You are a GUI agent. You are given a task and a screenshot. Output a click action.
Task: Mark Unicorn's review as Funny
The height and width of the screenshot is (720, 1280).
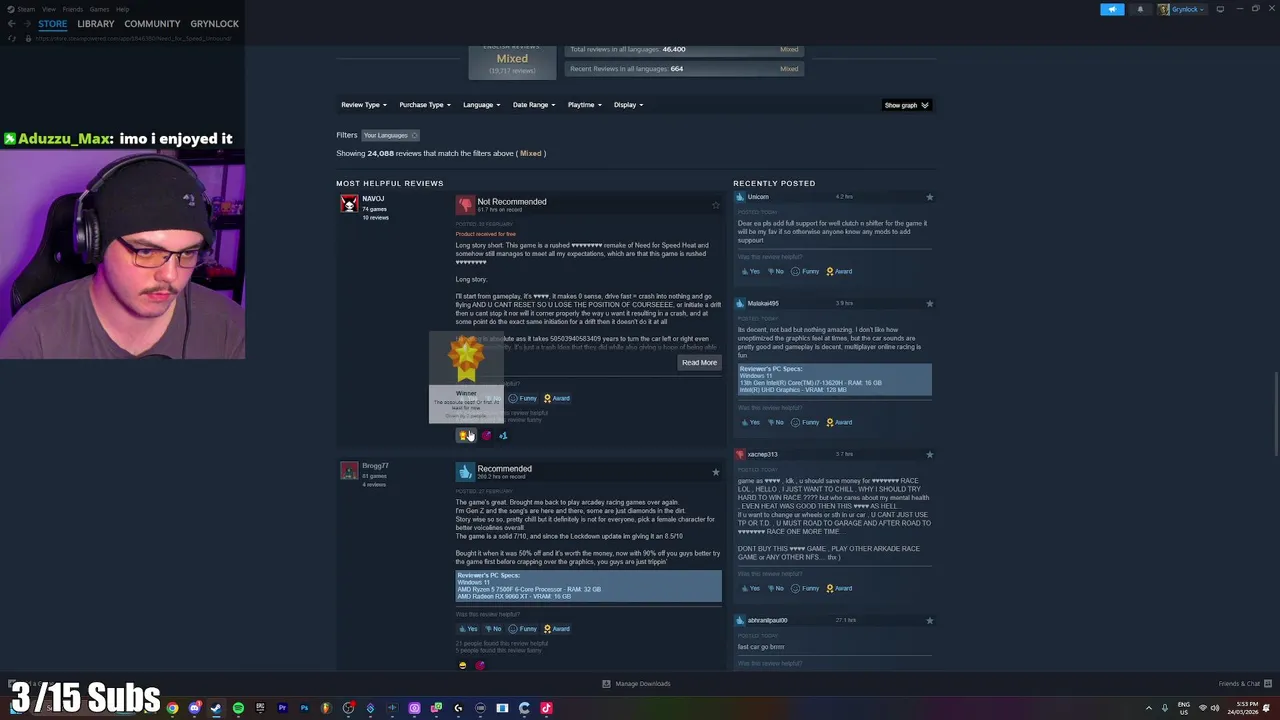click(805, 271)
